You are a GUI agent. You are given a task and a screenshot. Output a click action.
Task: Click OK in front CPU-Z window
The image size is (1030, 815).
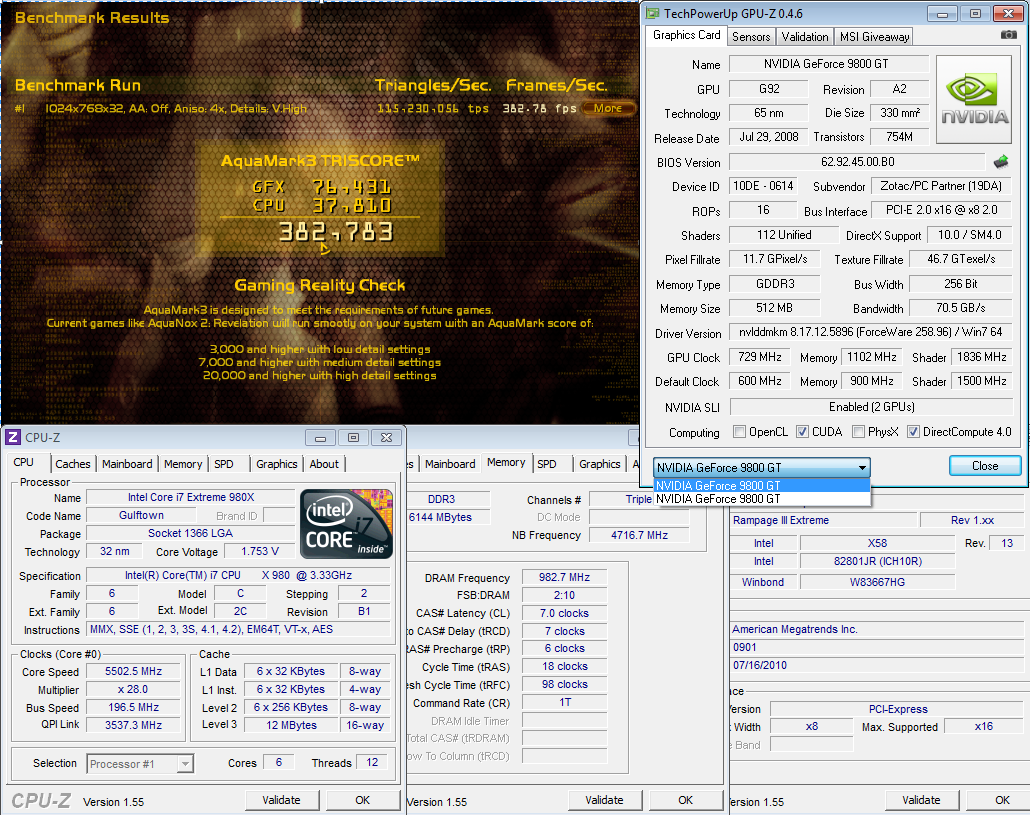pos(363,800)
